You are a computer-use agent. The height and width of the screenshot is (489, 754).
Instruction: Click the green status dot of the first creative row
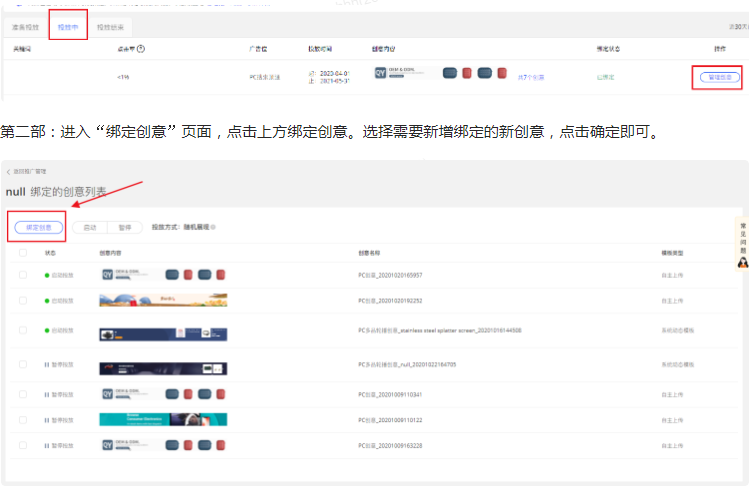coord(46,274)
